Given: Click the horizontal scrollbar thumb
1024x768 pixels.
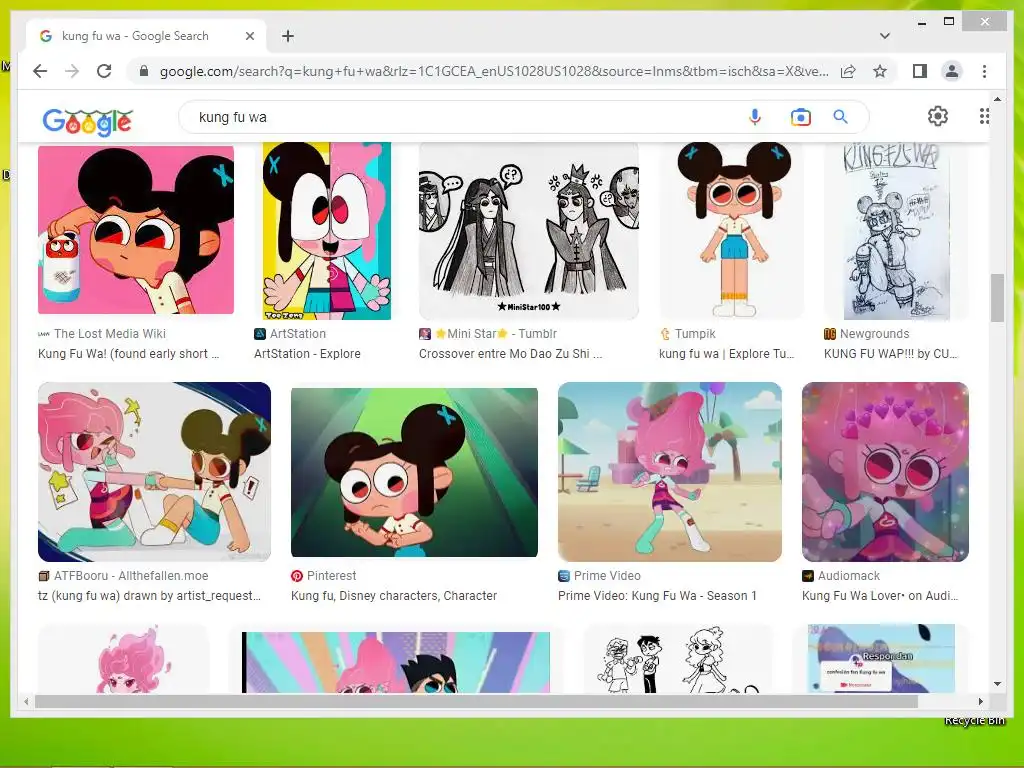Looking at the screenshot, I should point(476,701).
